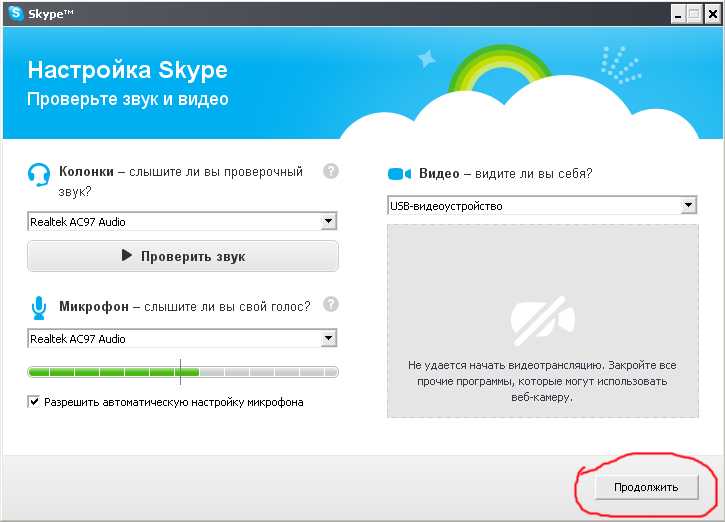Click the crossed-out camera icon in preview
Screen dimensions: 725x522
(542, 320)
